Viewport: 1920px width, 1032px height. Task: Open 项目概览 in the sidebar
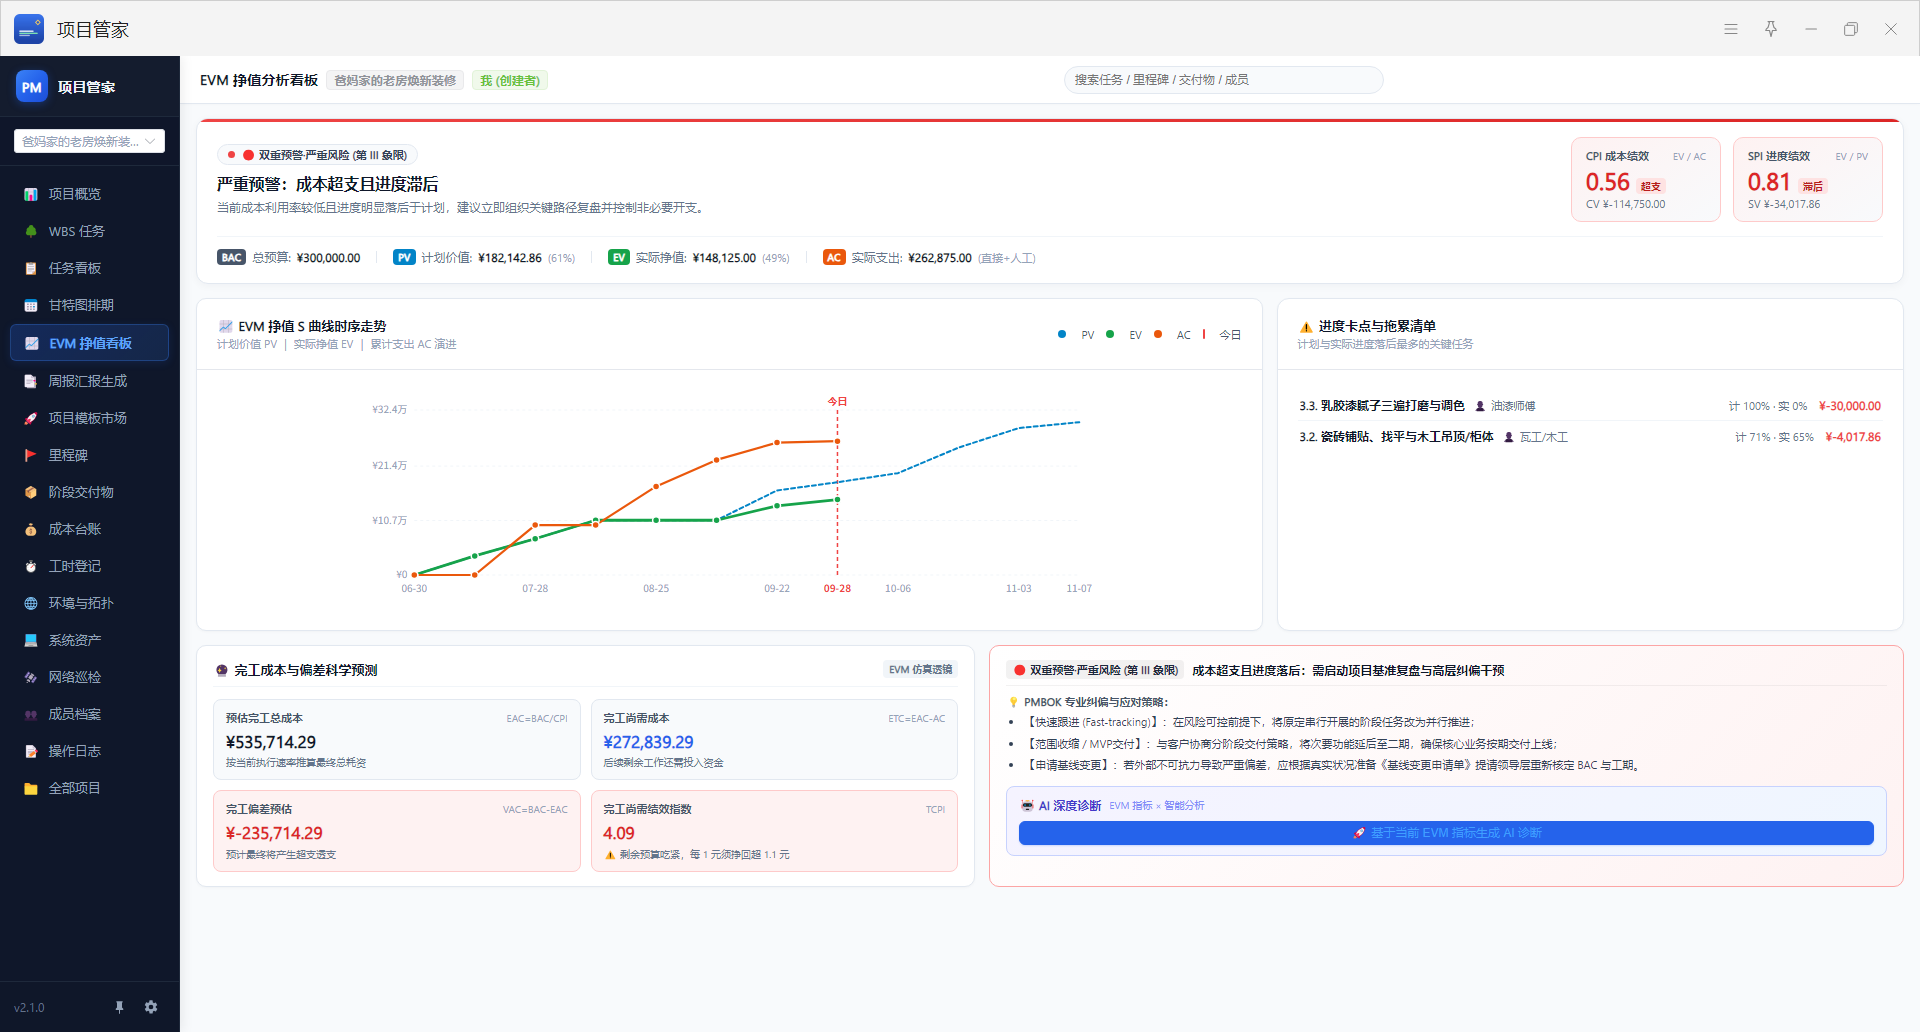point(89,194)
